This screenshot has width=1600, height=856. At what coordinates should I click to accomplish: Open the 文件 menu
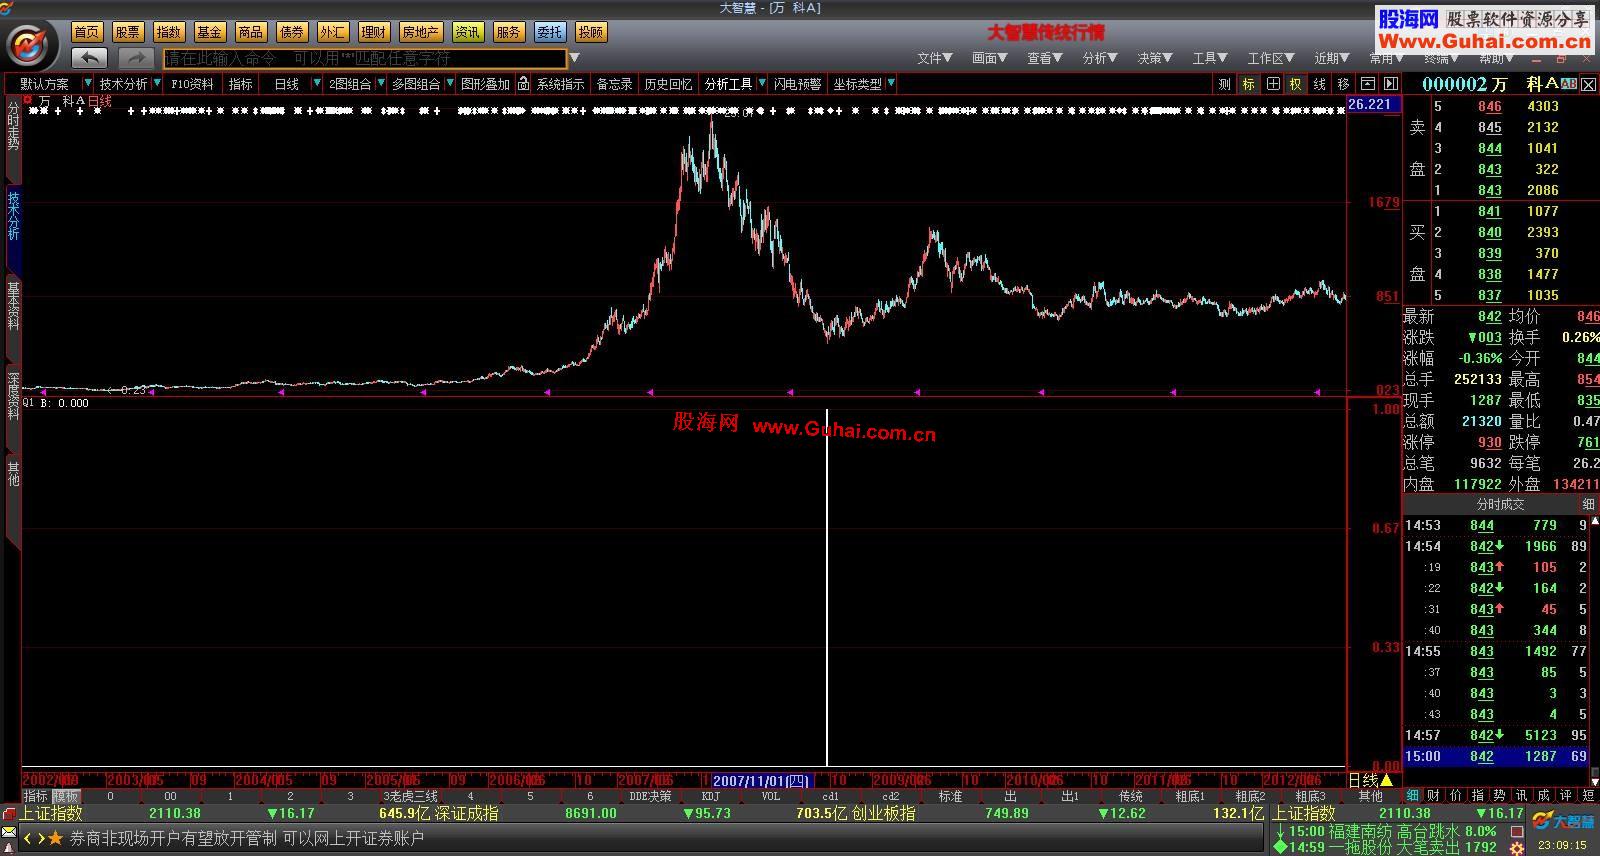pos(935,58)
